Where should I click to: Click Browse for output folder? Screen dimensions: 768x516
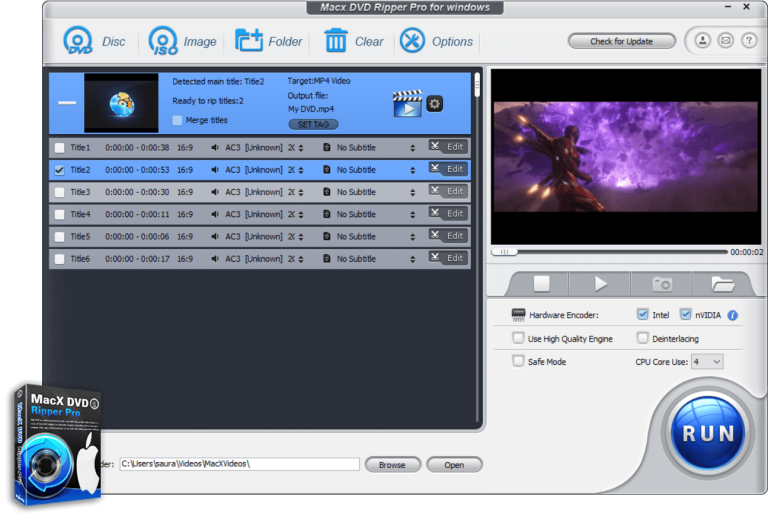coord(392,465)
